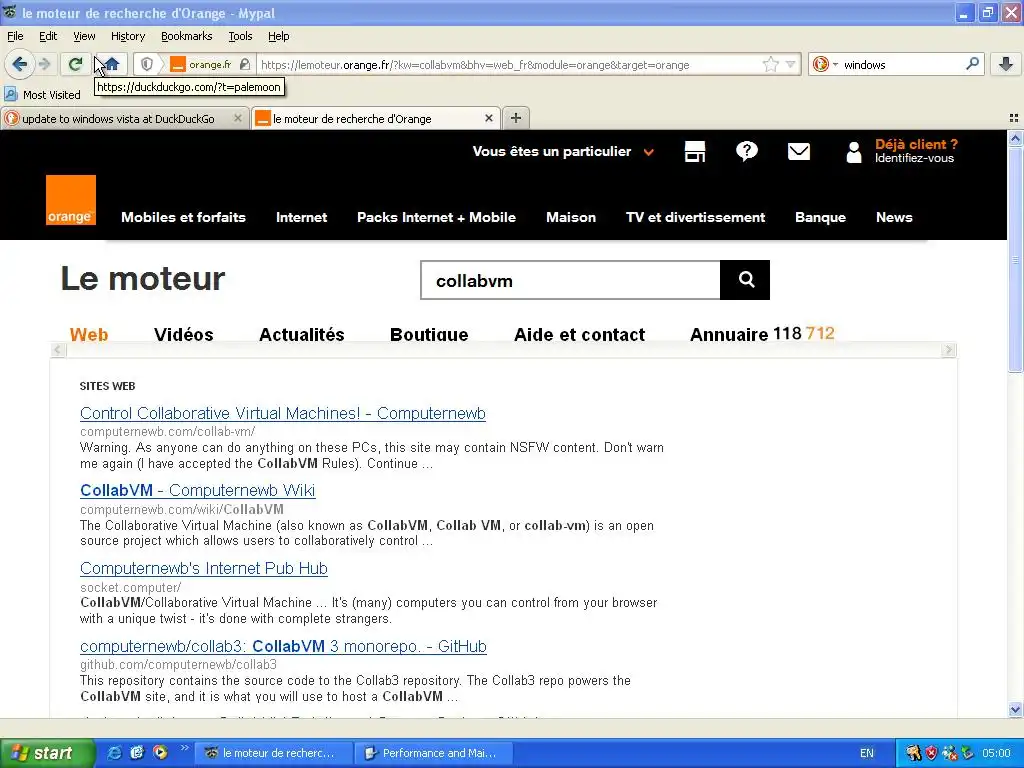Click the right arrow of the tabs scroller
Screen dimensions: 1024x768
pos(948,350)
